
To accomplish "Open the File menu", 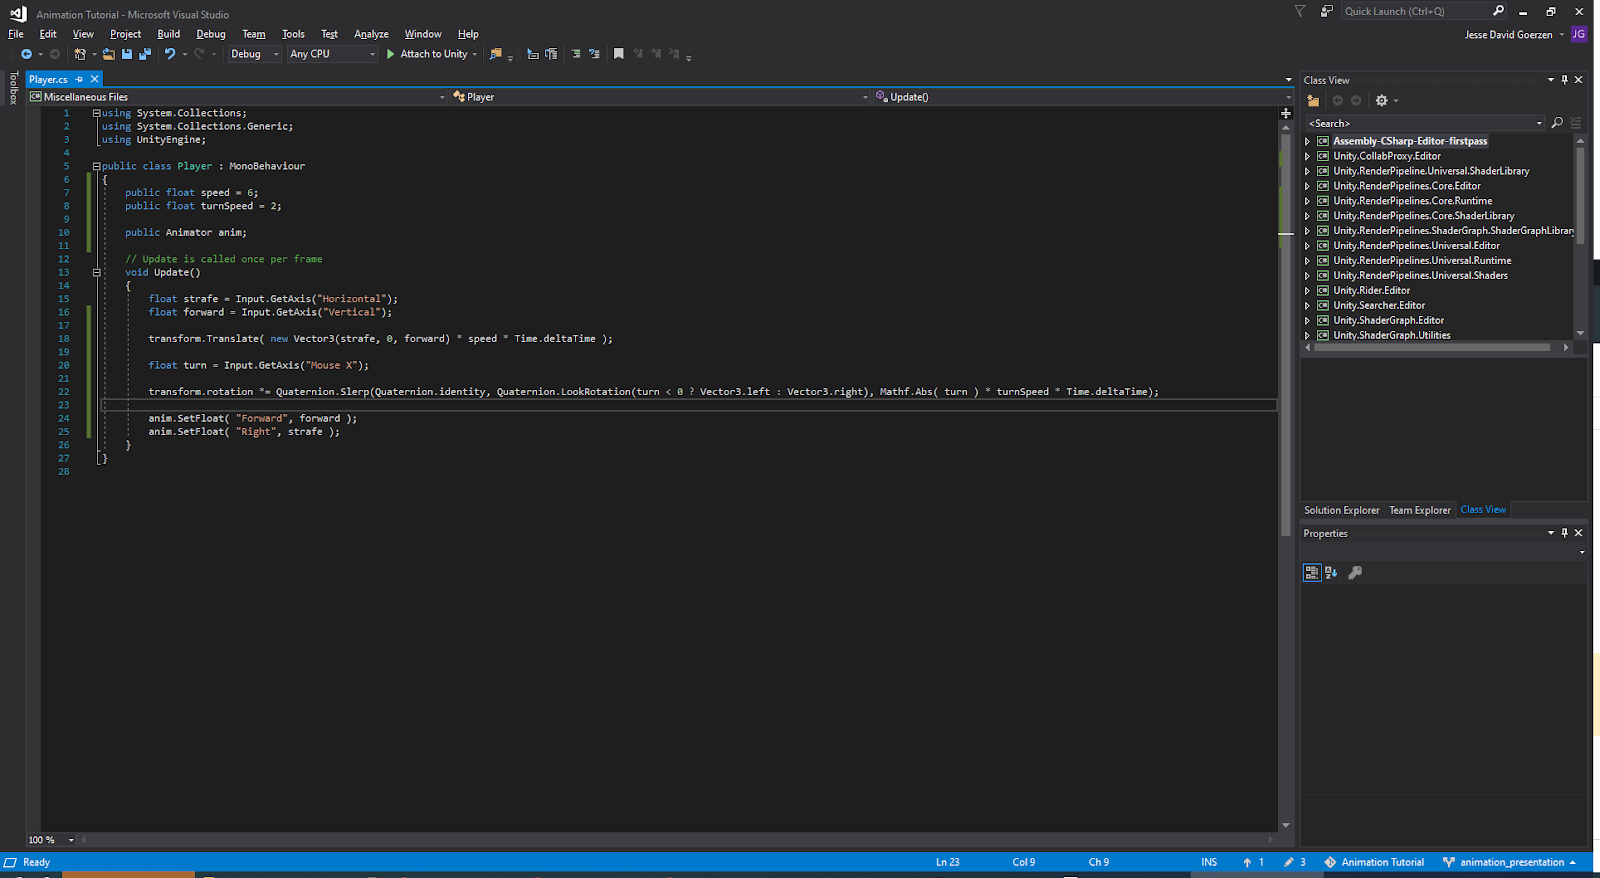I will (x=16, y=34).
